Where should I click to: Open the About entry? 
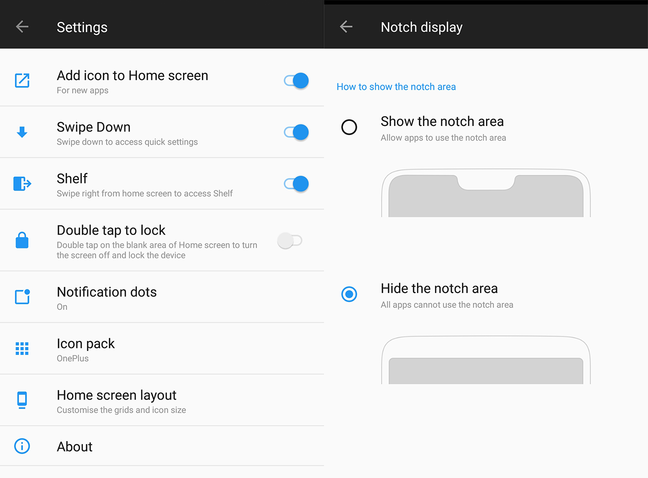tap(162, 446)
